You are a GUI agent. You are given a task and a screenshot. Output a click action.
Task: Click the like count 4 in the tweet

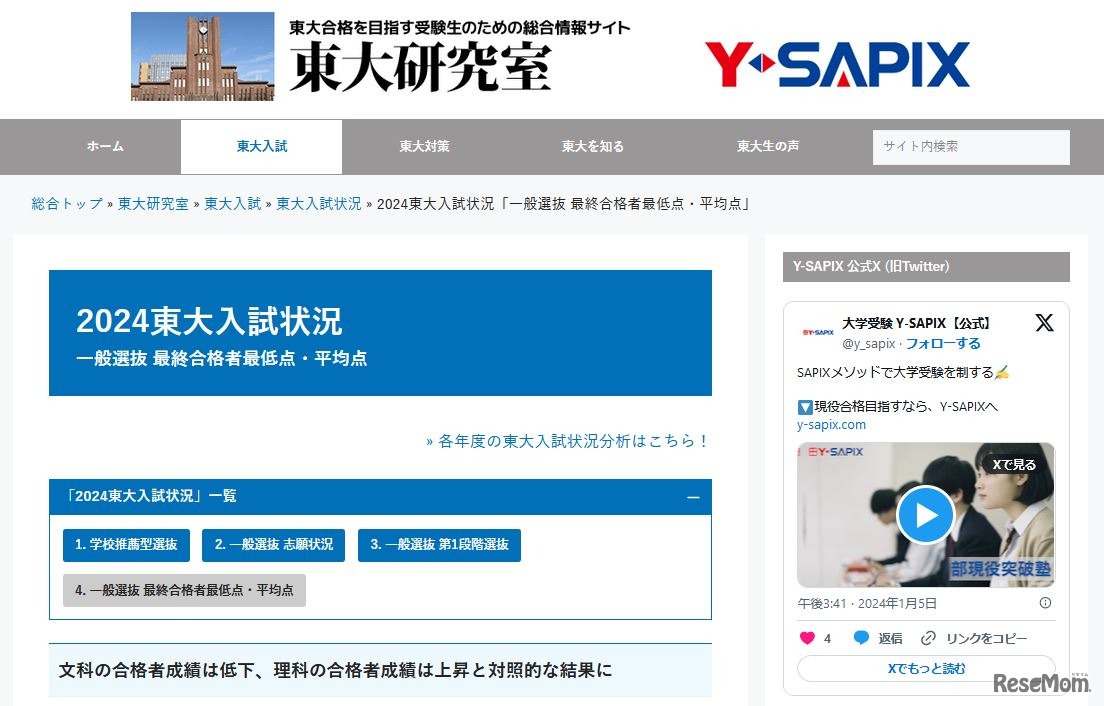[827, 638]
